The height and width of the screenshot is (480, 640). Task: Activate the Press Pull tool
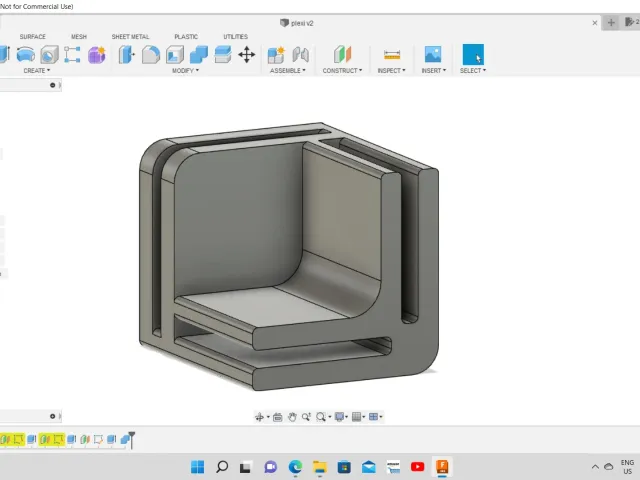click(x=126, y=54)
